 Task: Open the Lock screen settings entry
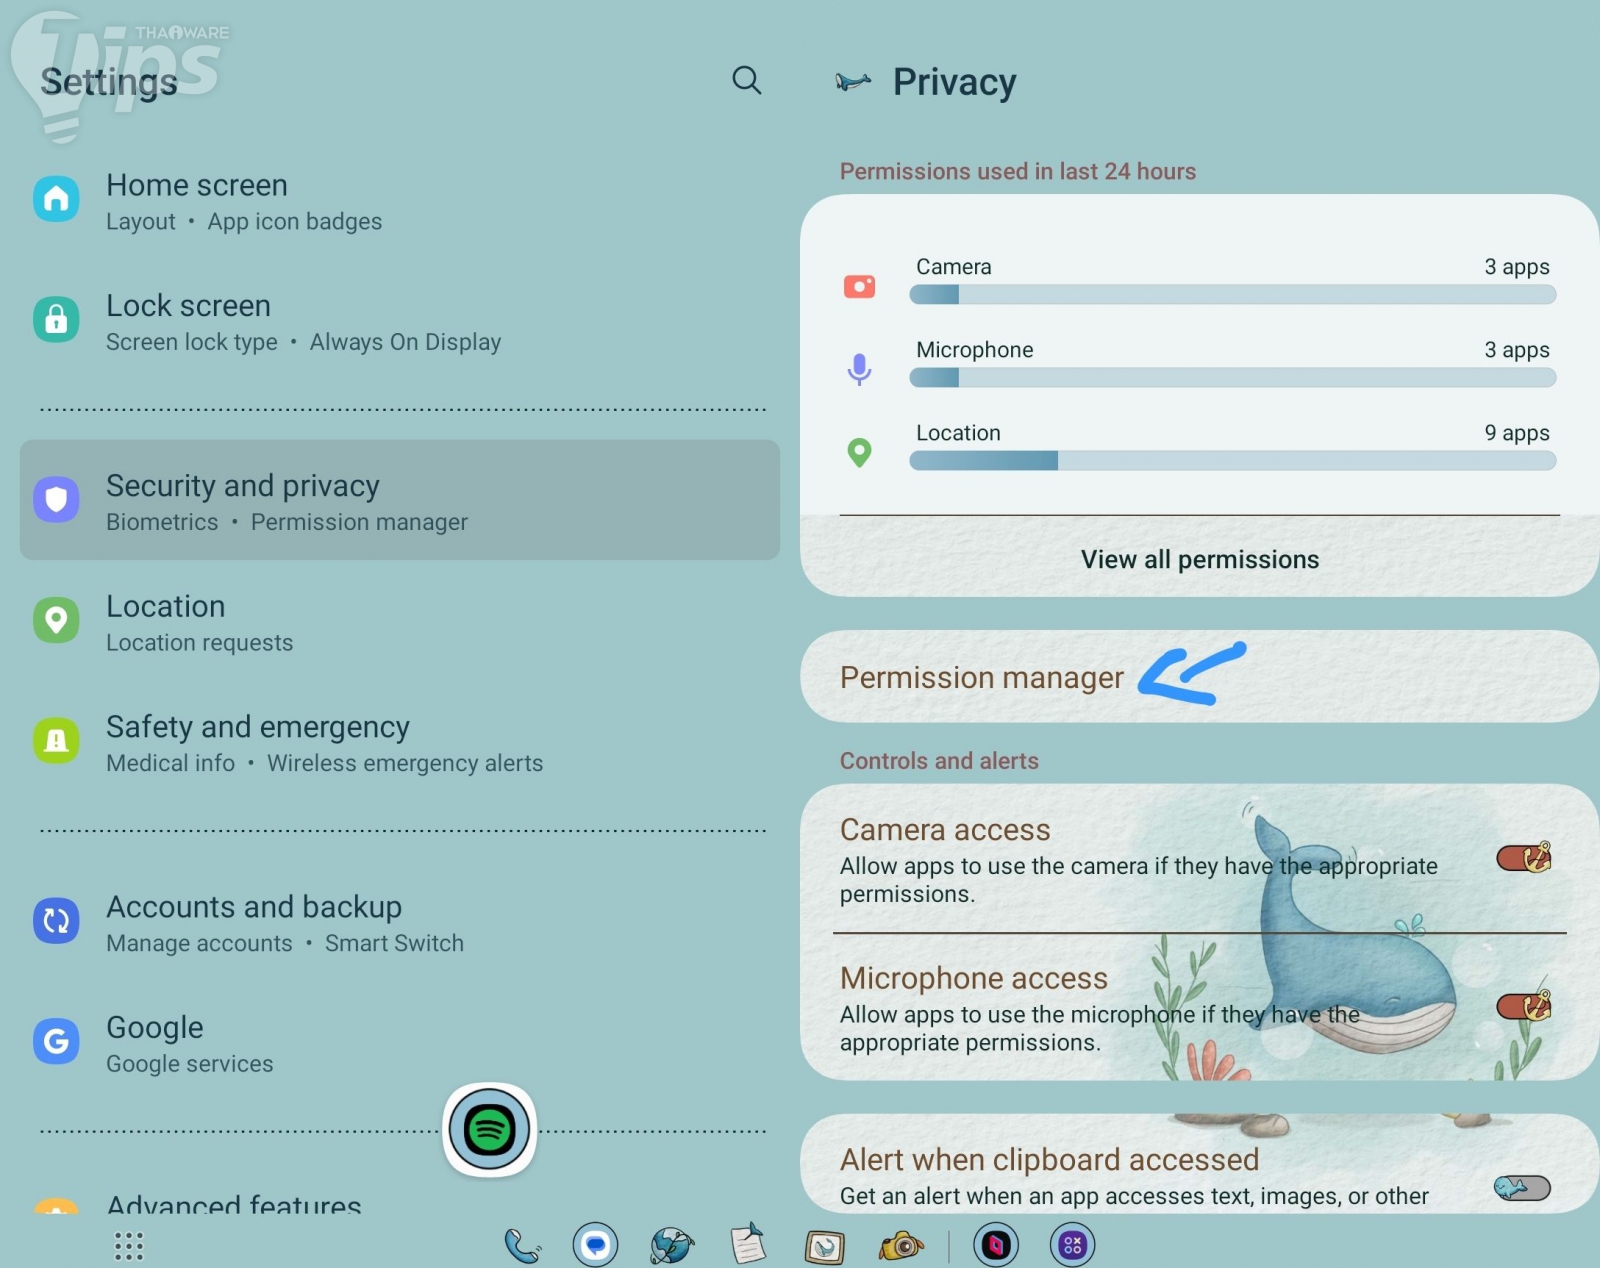coord(400,321)
